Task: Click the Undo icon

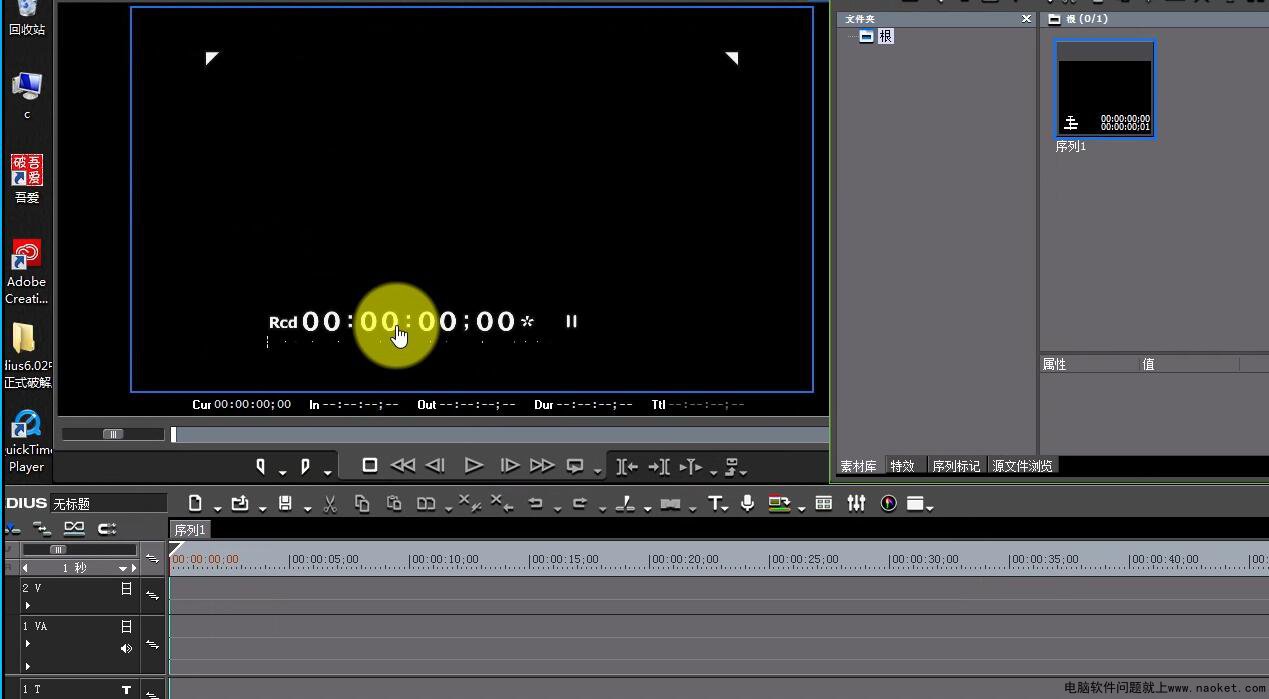Action: [536, 503]
